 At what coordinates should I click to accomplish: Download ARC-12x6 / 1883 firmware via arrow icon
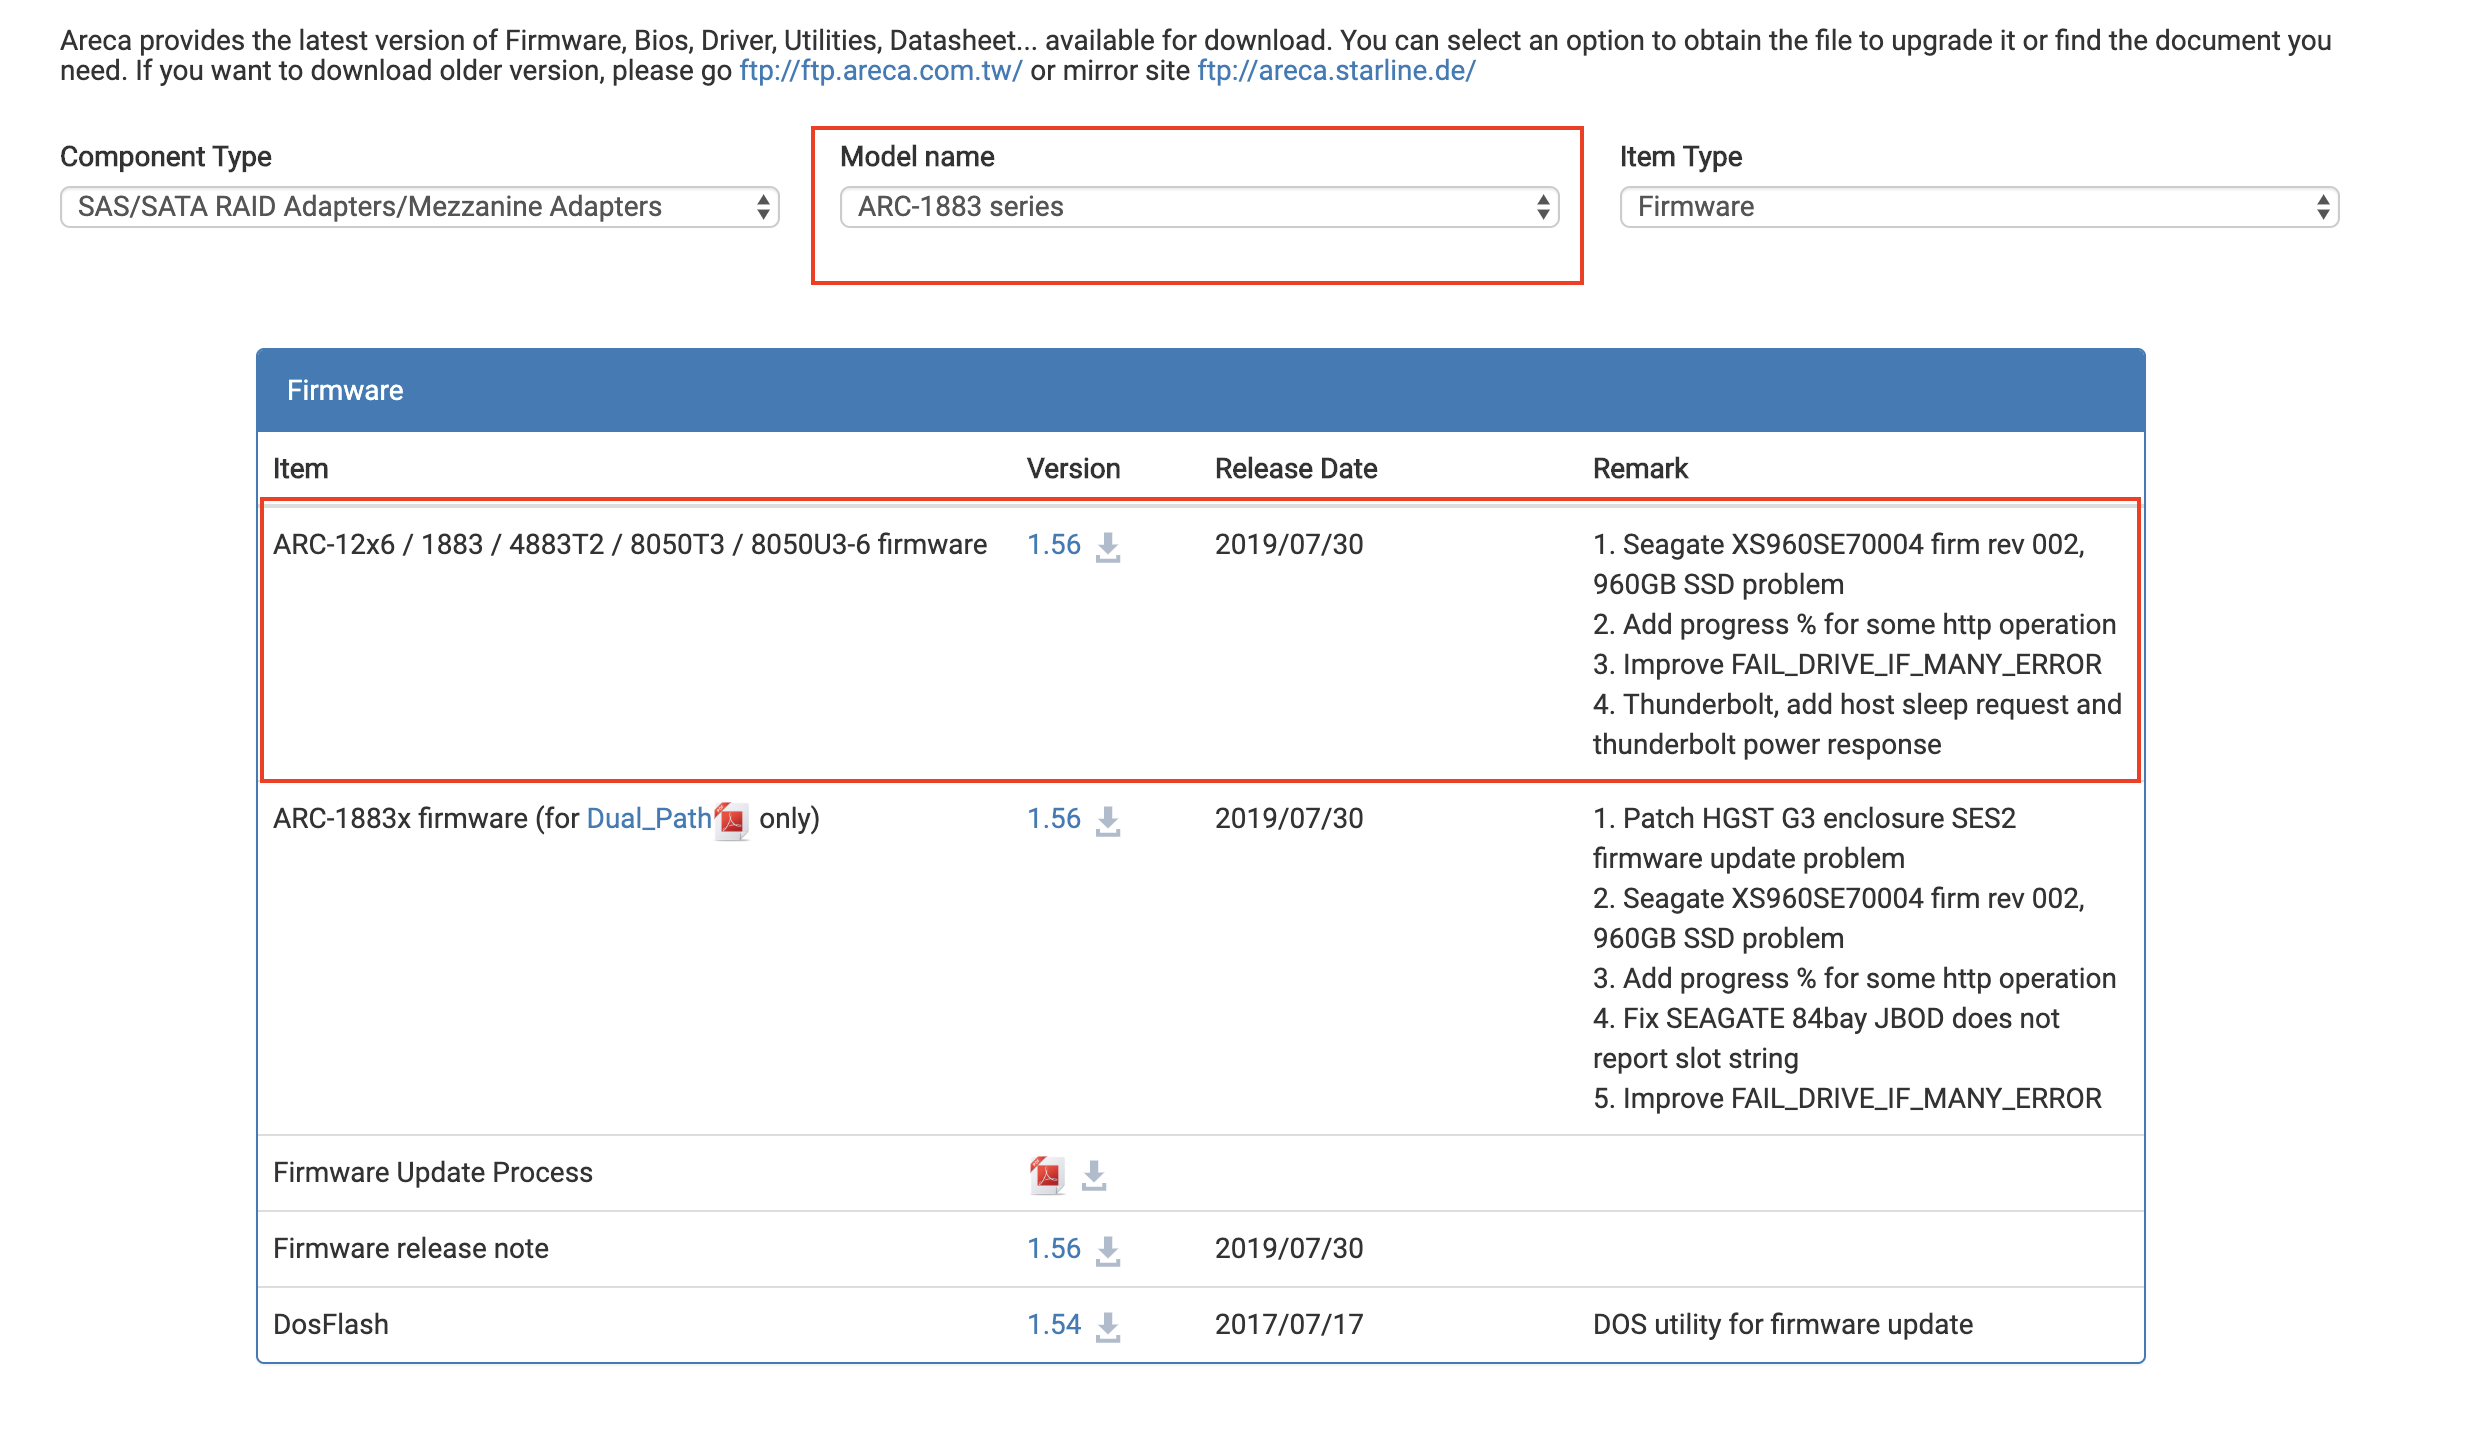click(x=1108, y=547)
